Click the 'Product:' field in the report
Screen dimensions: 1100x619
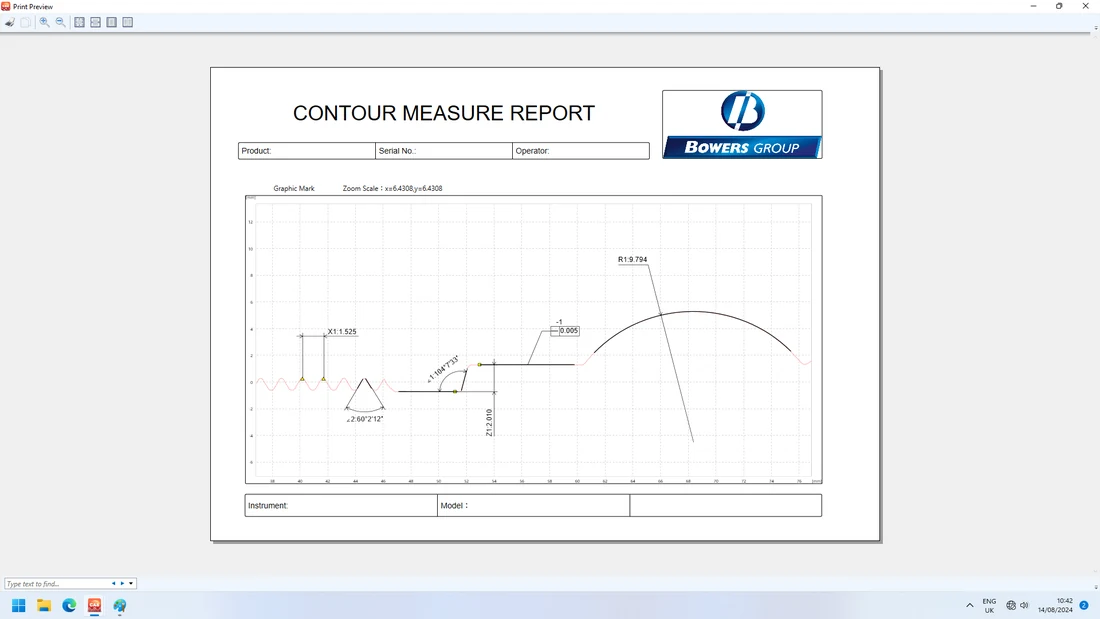point(307,151)
